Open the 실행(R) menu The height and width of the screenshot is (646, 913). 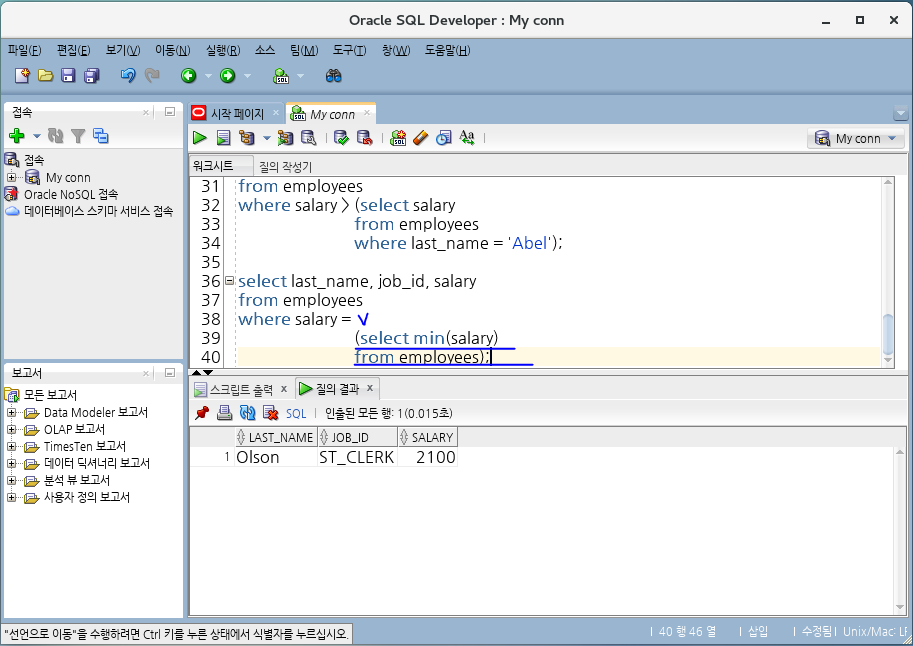pos(222,50)
